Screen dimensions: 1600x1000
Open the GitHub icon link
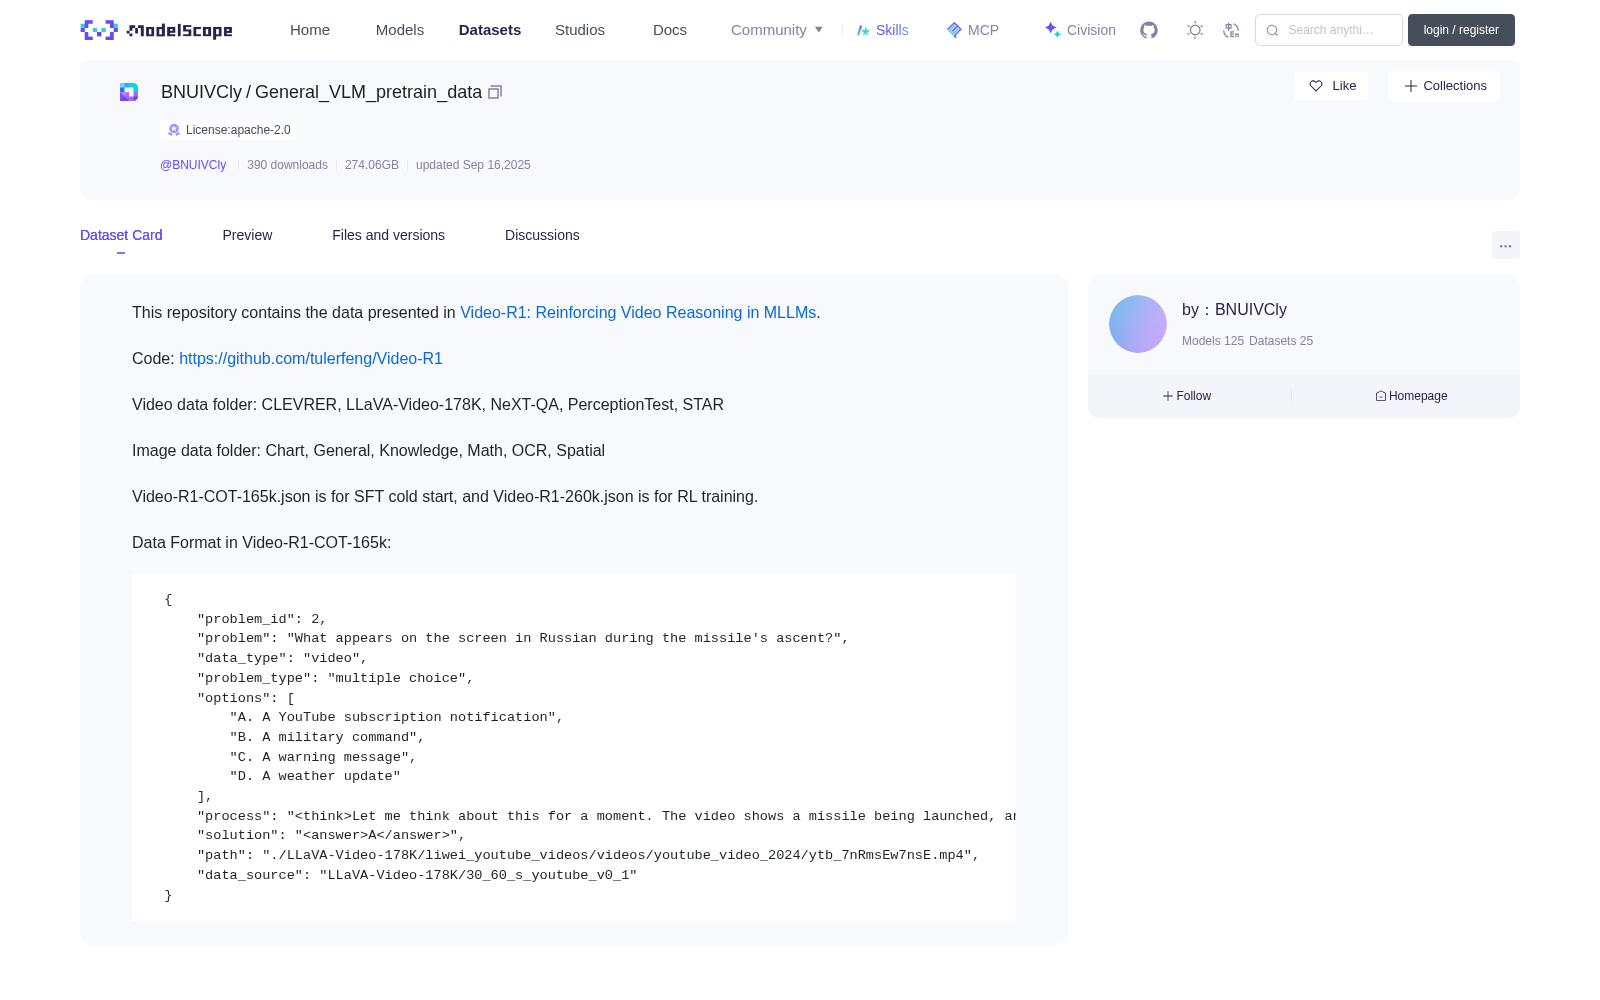[1149, 30]
